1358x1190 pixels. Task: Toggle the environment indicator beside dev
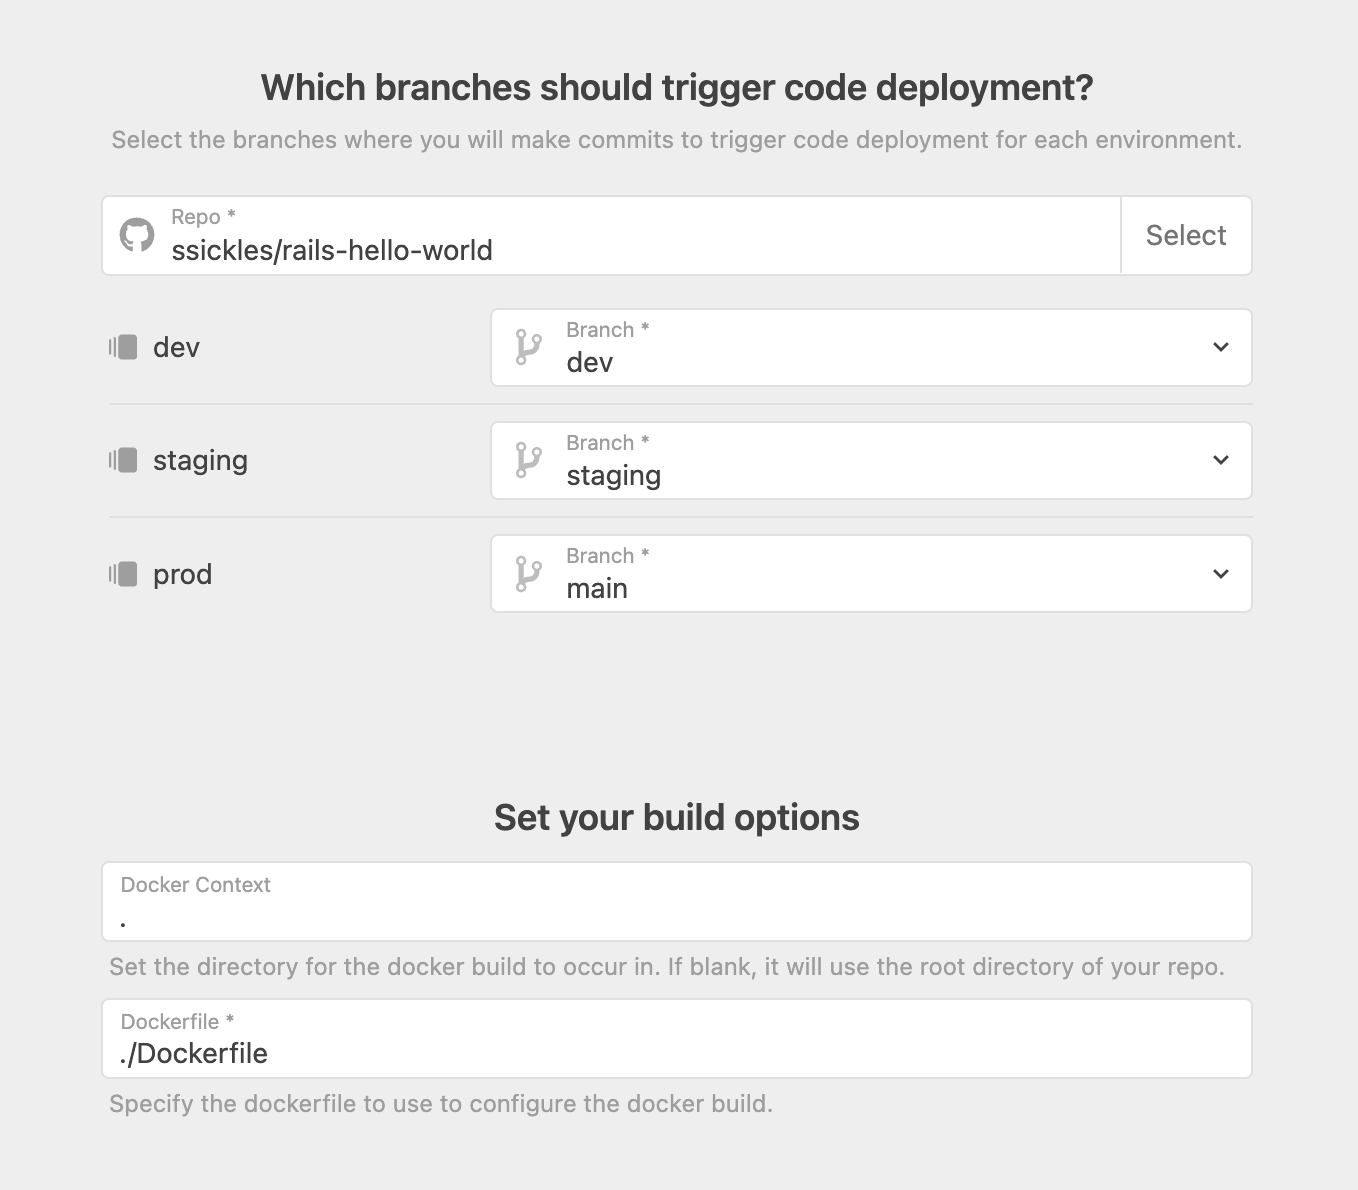[x=121, y=347]
